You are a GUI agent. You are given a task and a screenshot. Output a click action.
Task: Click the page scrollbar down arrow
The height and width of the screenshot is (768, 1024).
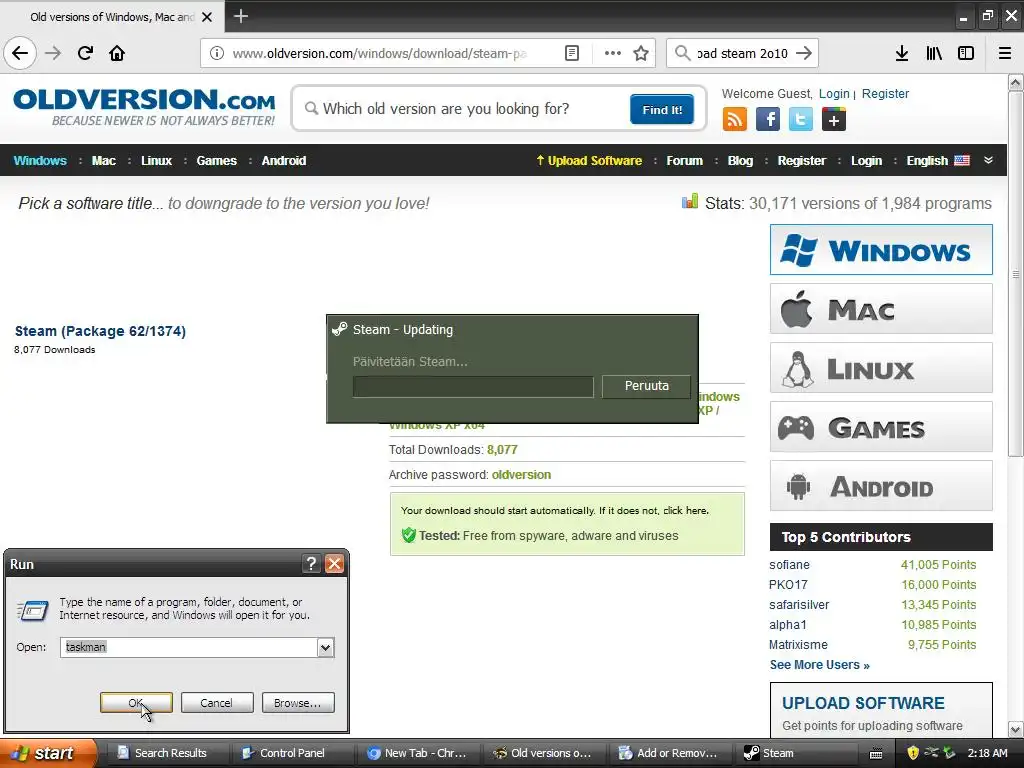[1016, 729]
